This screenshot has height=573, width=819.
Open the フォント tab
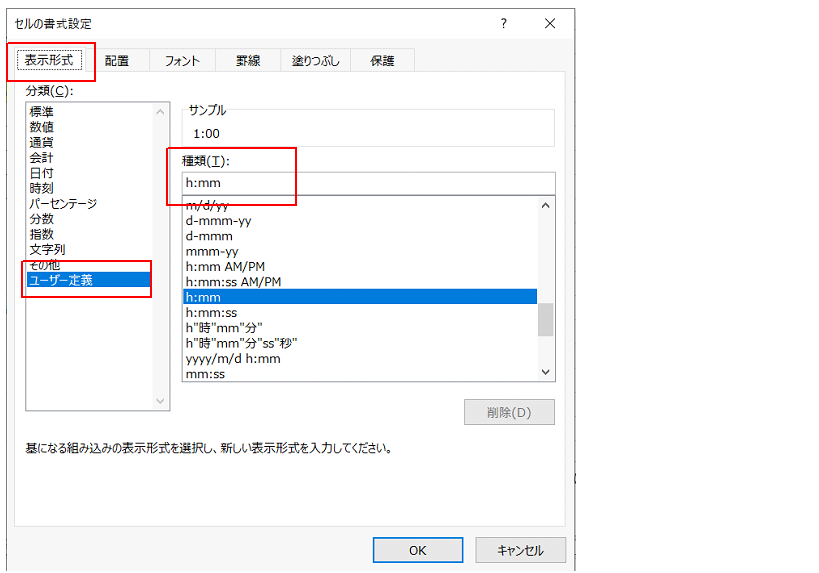tap(182, 61)
